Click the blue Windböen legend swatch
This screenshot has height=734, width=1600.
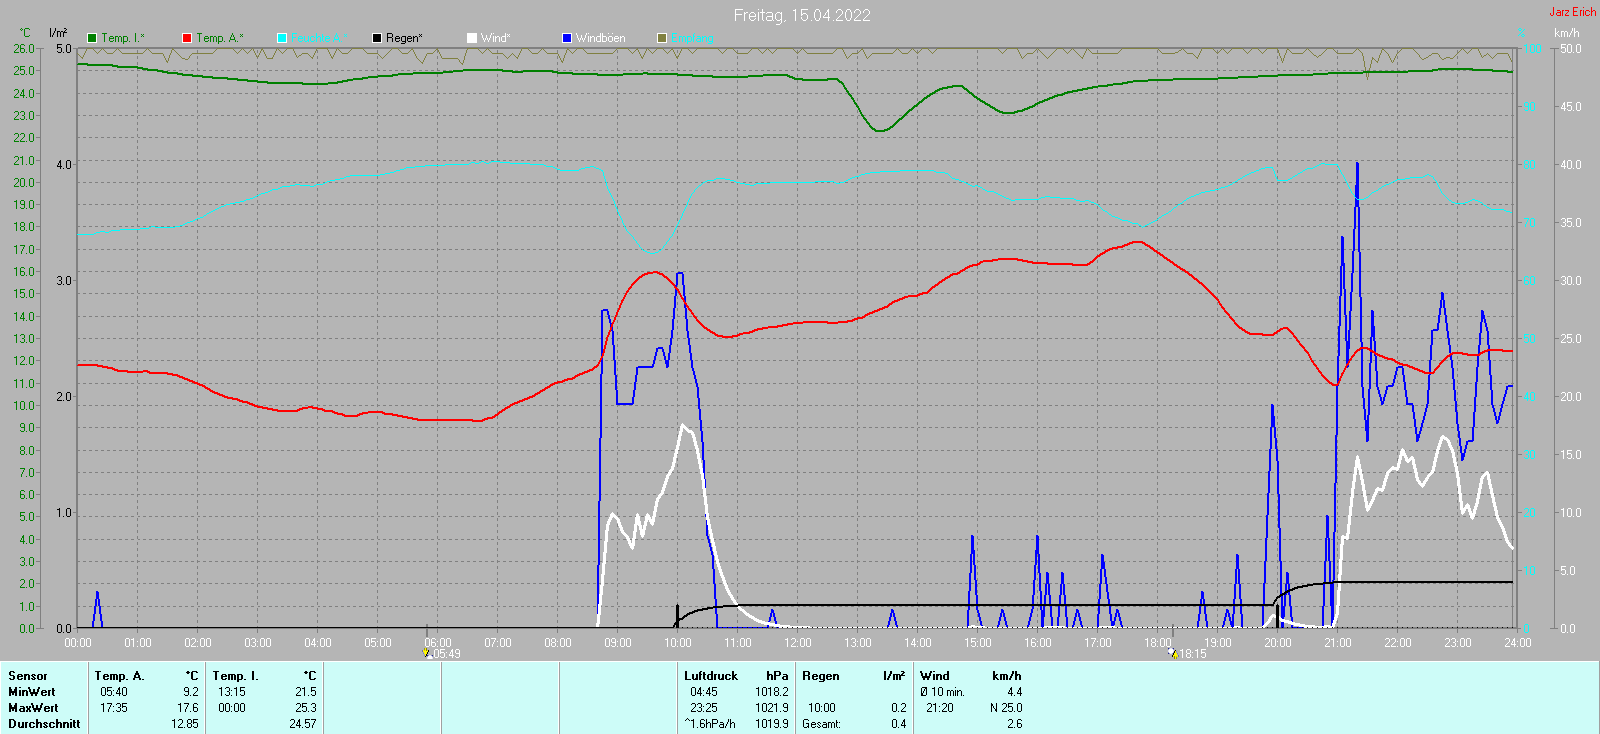[x=567, y=38]
